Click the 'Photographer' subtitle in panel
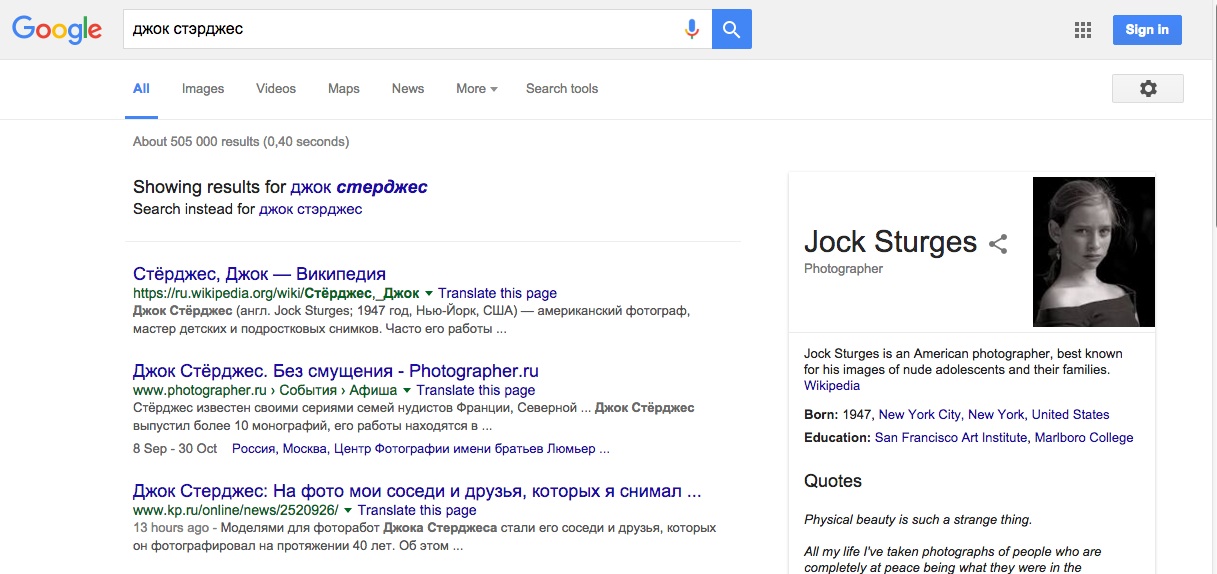This screenshot has width=1217, height=574. point(843,268)
